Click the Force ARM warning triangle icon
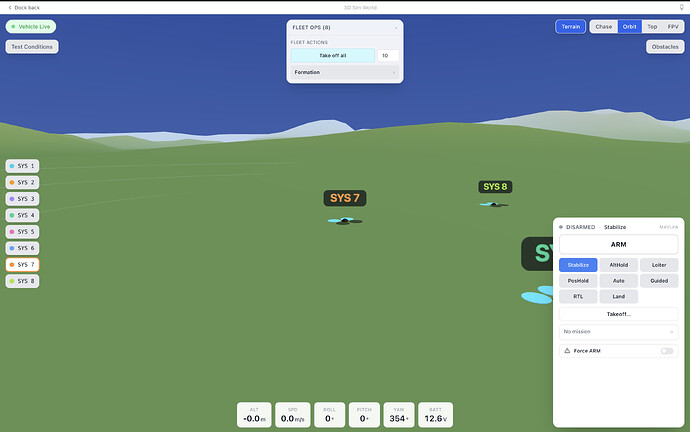This screenshot has height=432, width=690. 567,351
